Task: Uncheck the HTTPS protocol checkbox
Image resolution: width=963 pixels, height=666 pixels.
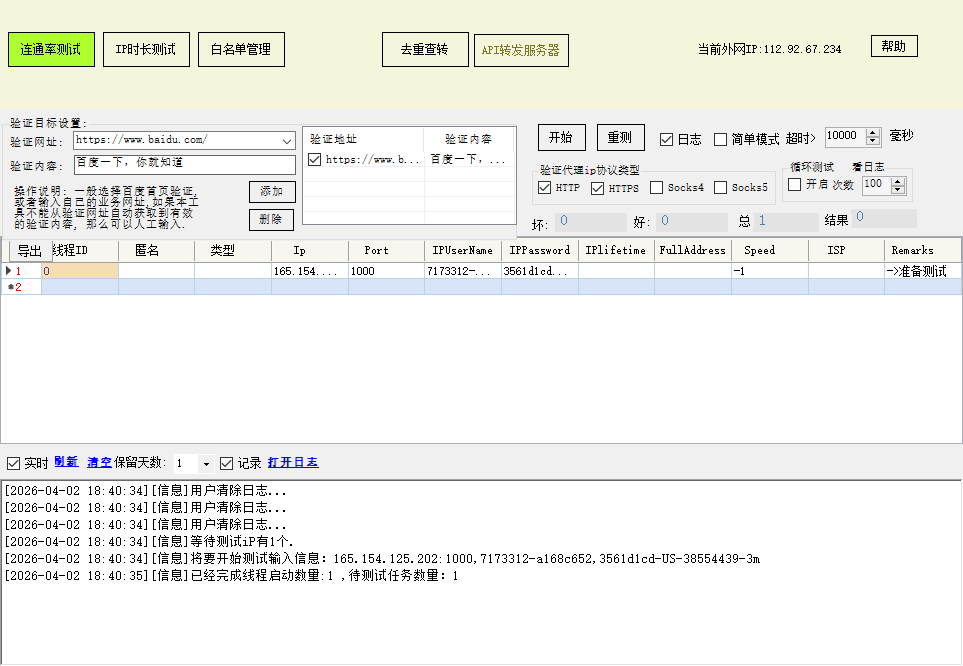Action: (598, 188)
